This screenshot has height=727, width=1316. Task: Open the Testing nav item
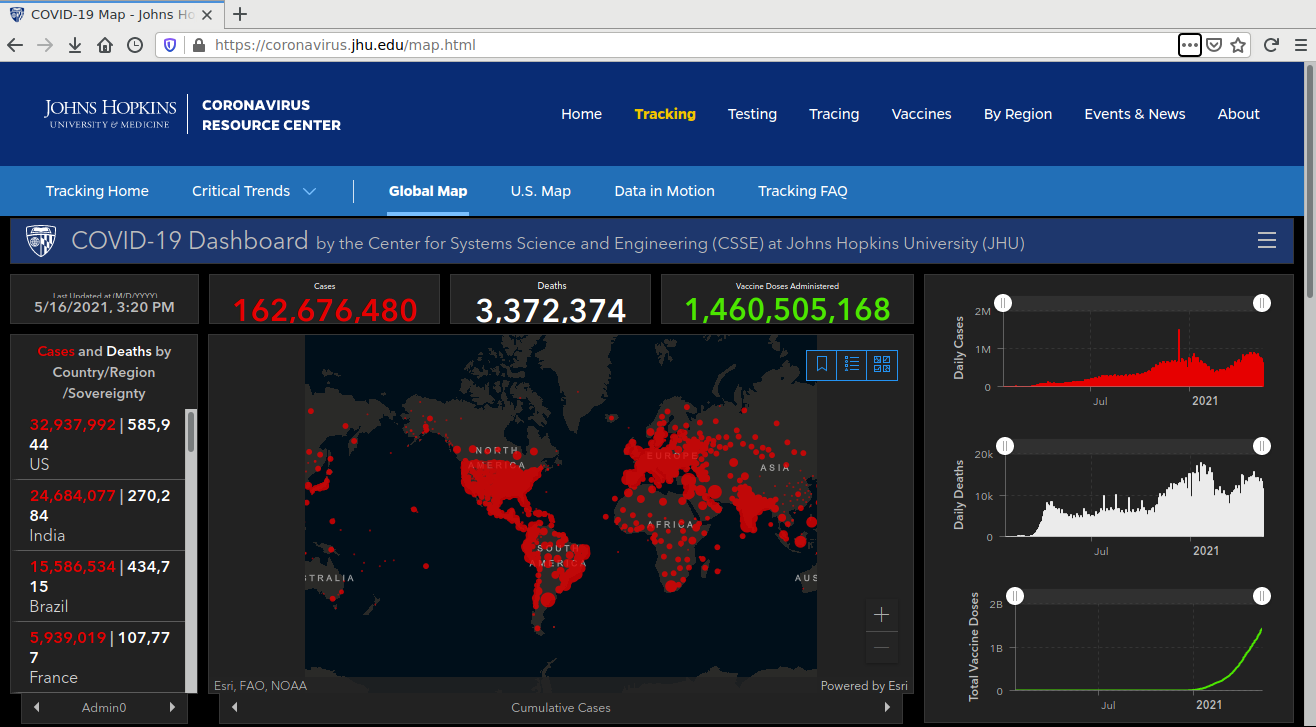click(752, 114)
